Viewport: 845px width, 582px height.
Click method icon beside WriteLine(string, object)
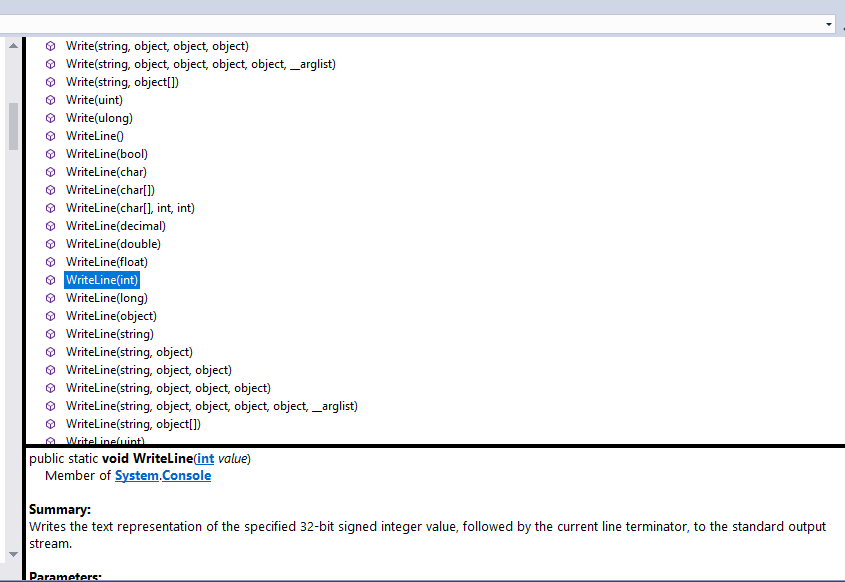tap(51, 352)
